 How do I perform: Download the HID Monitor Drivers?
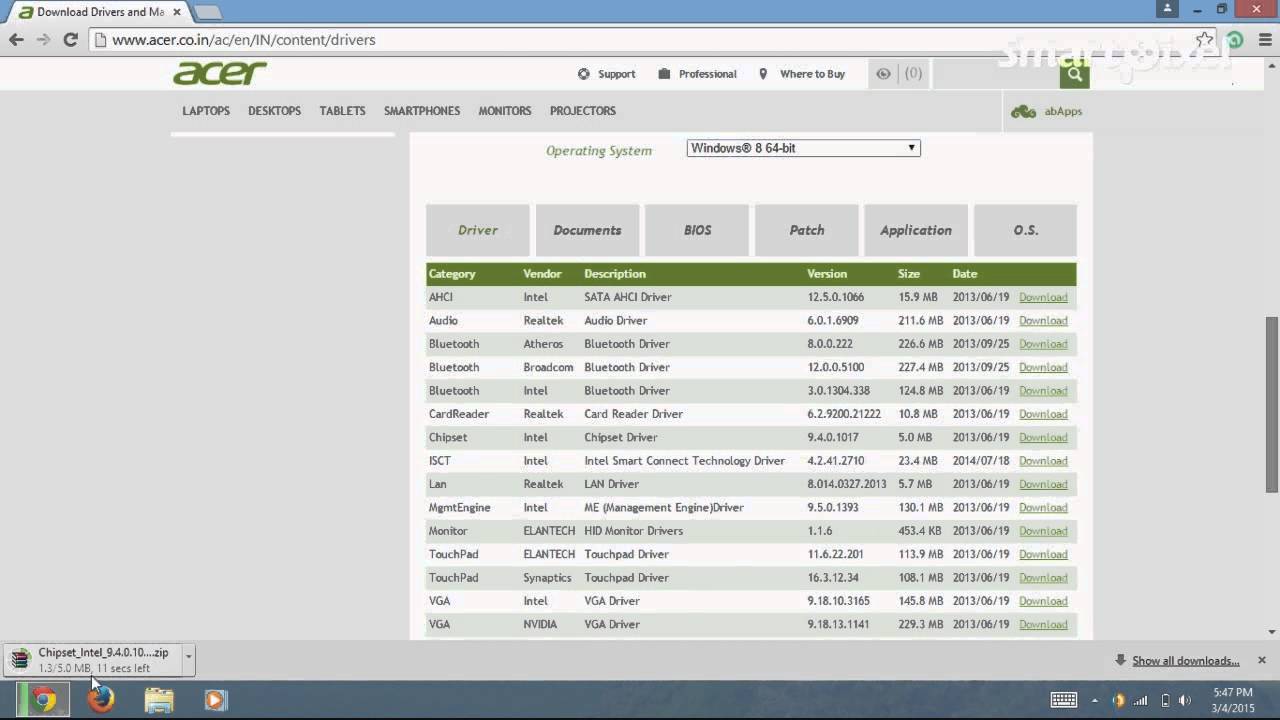1043,531
